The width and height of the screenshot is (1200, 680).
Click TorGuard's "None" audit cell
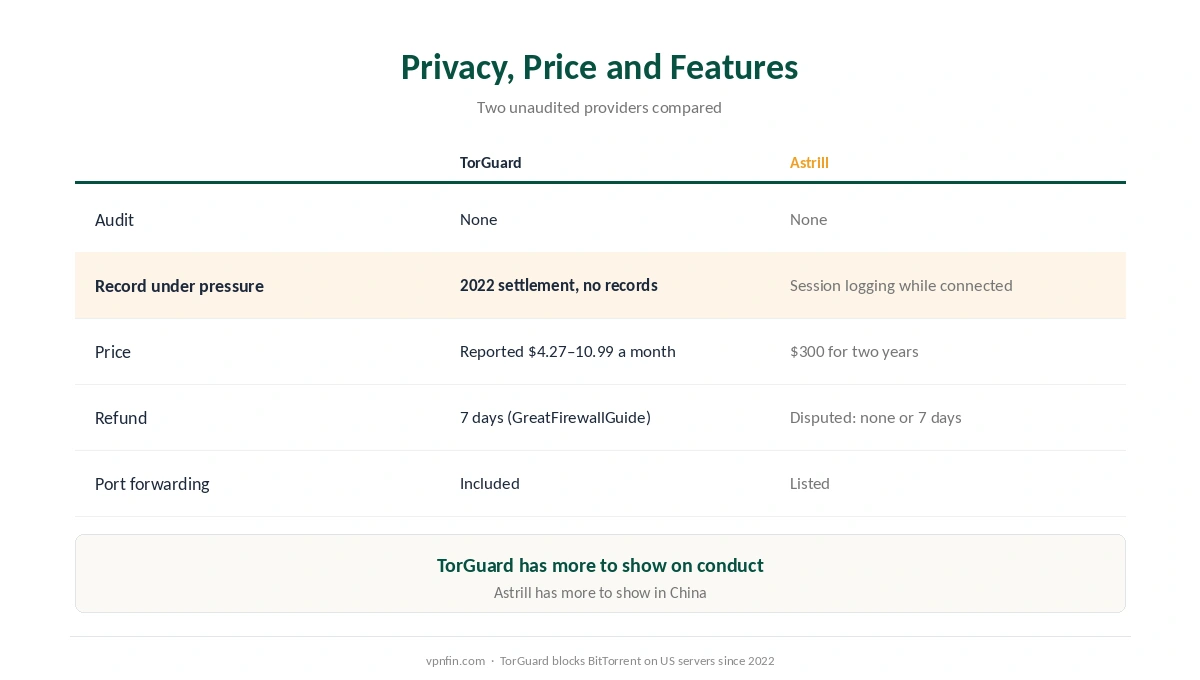click(478, 219)
